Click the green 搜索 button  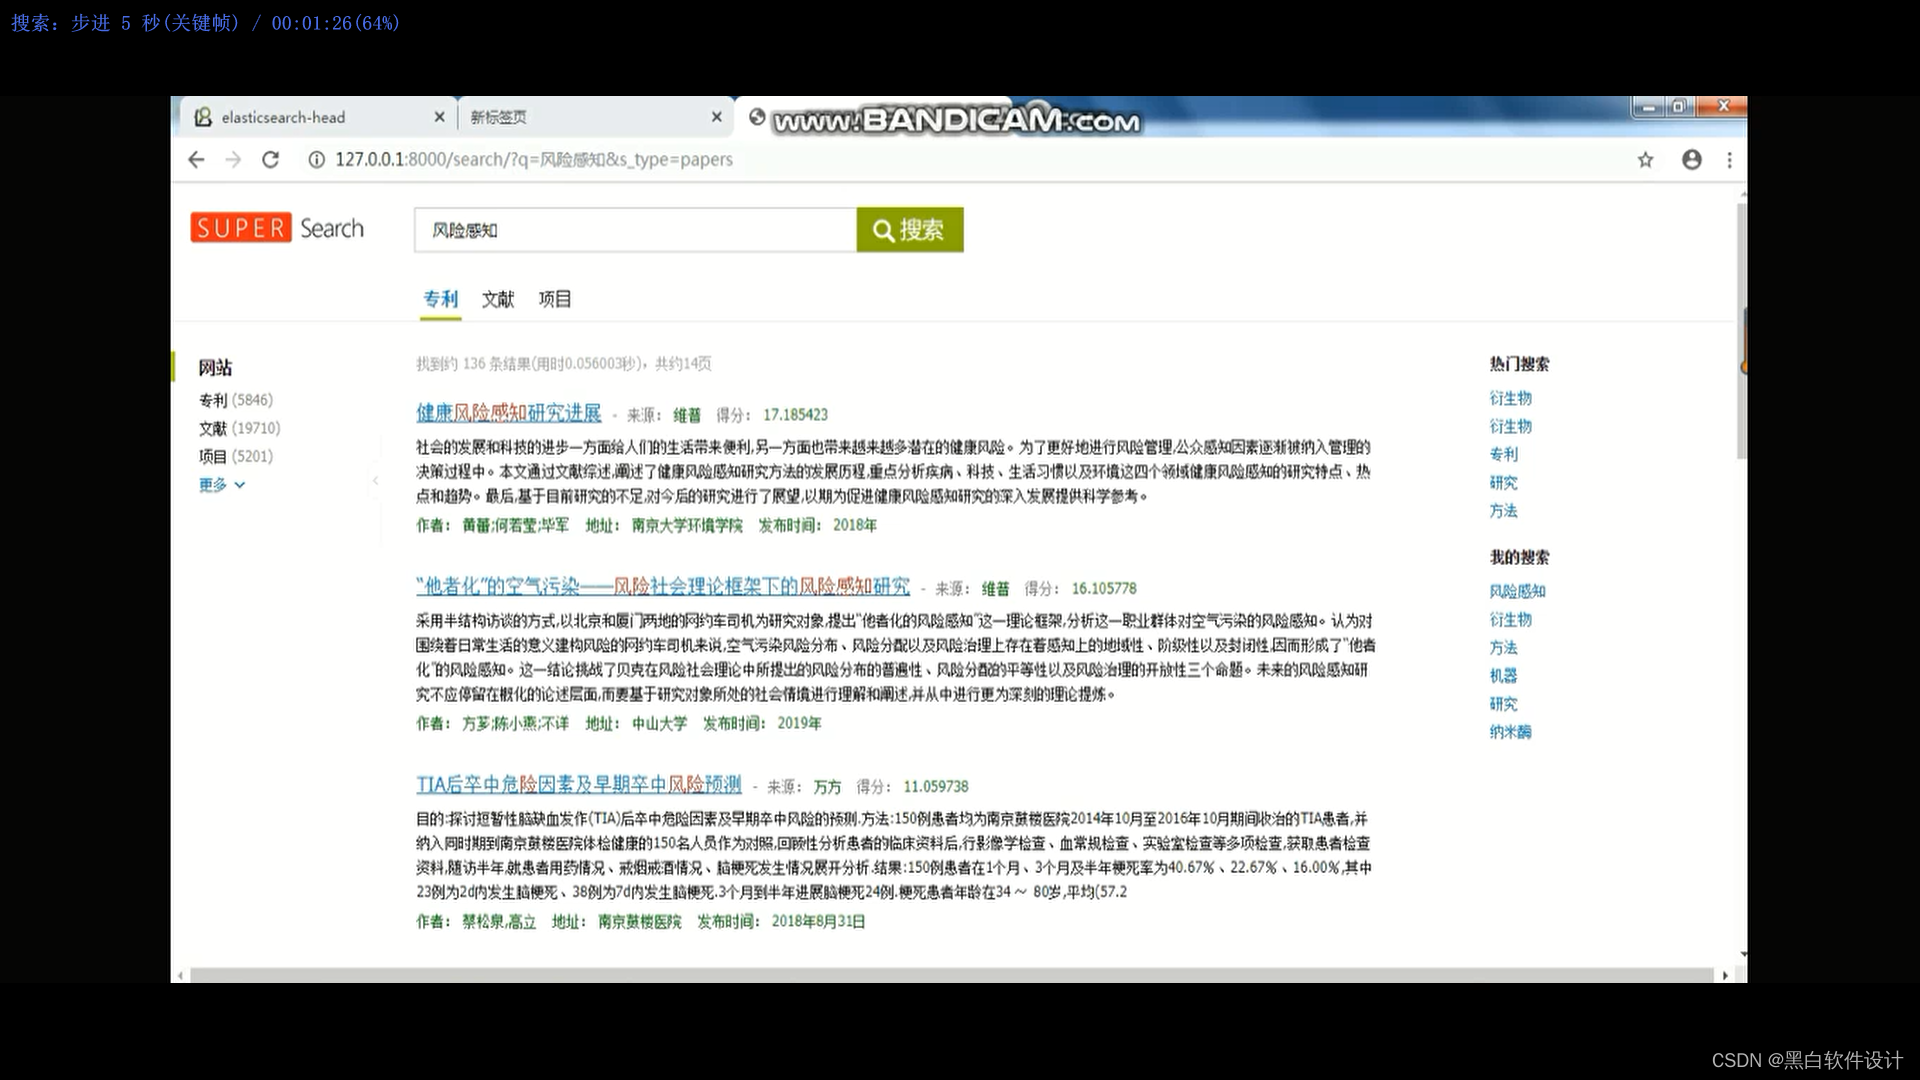coord(910,230)
